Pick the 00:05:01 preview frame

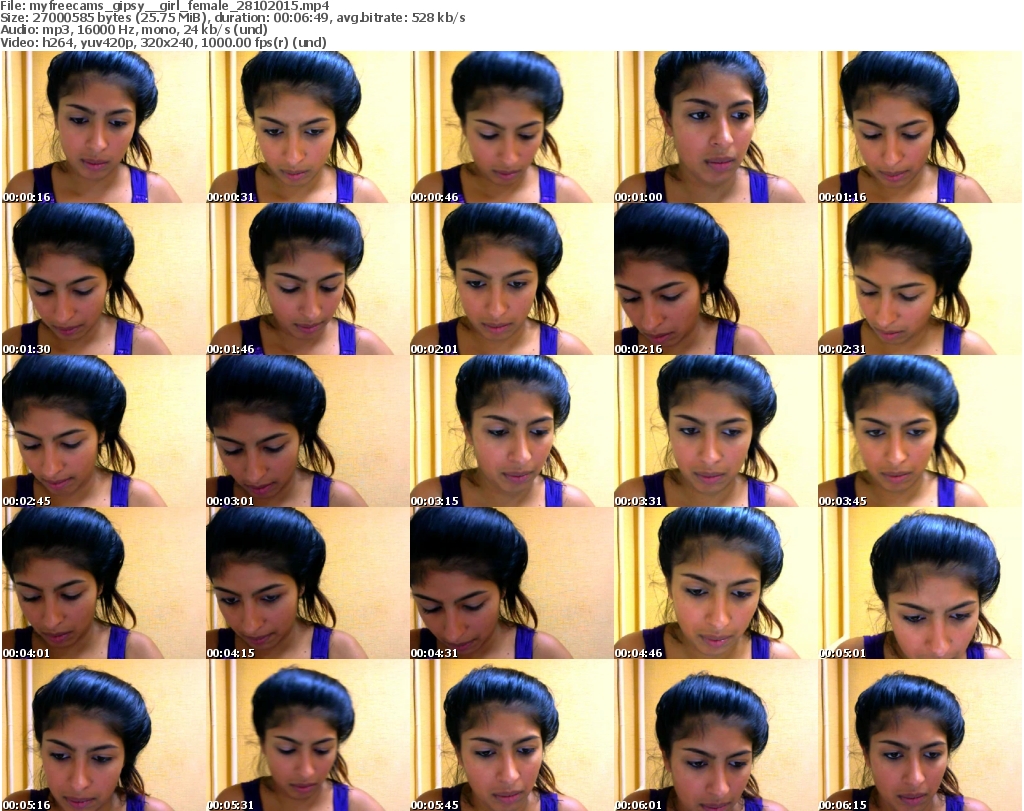[x=920, y=583]
